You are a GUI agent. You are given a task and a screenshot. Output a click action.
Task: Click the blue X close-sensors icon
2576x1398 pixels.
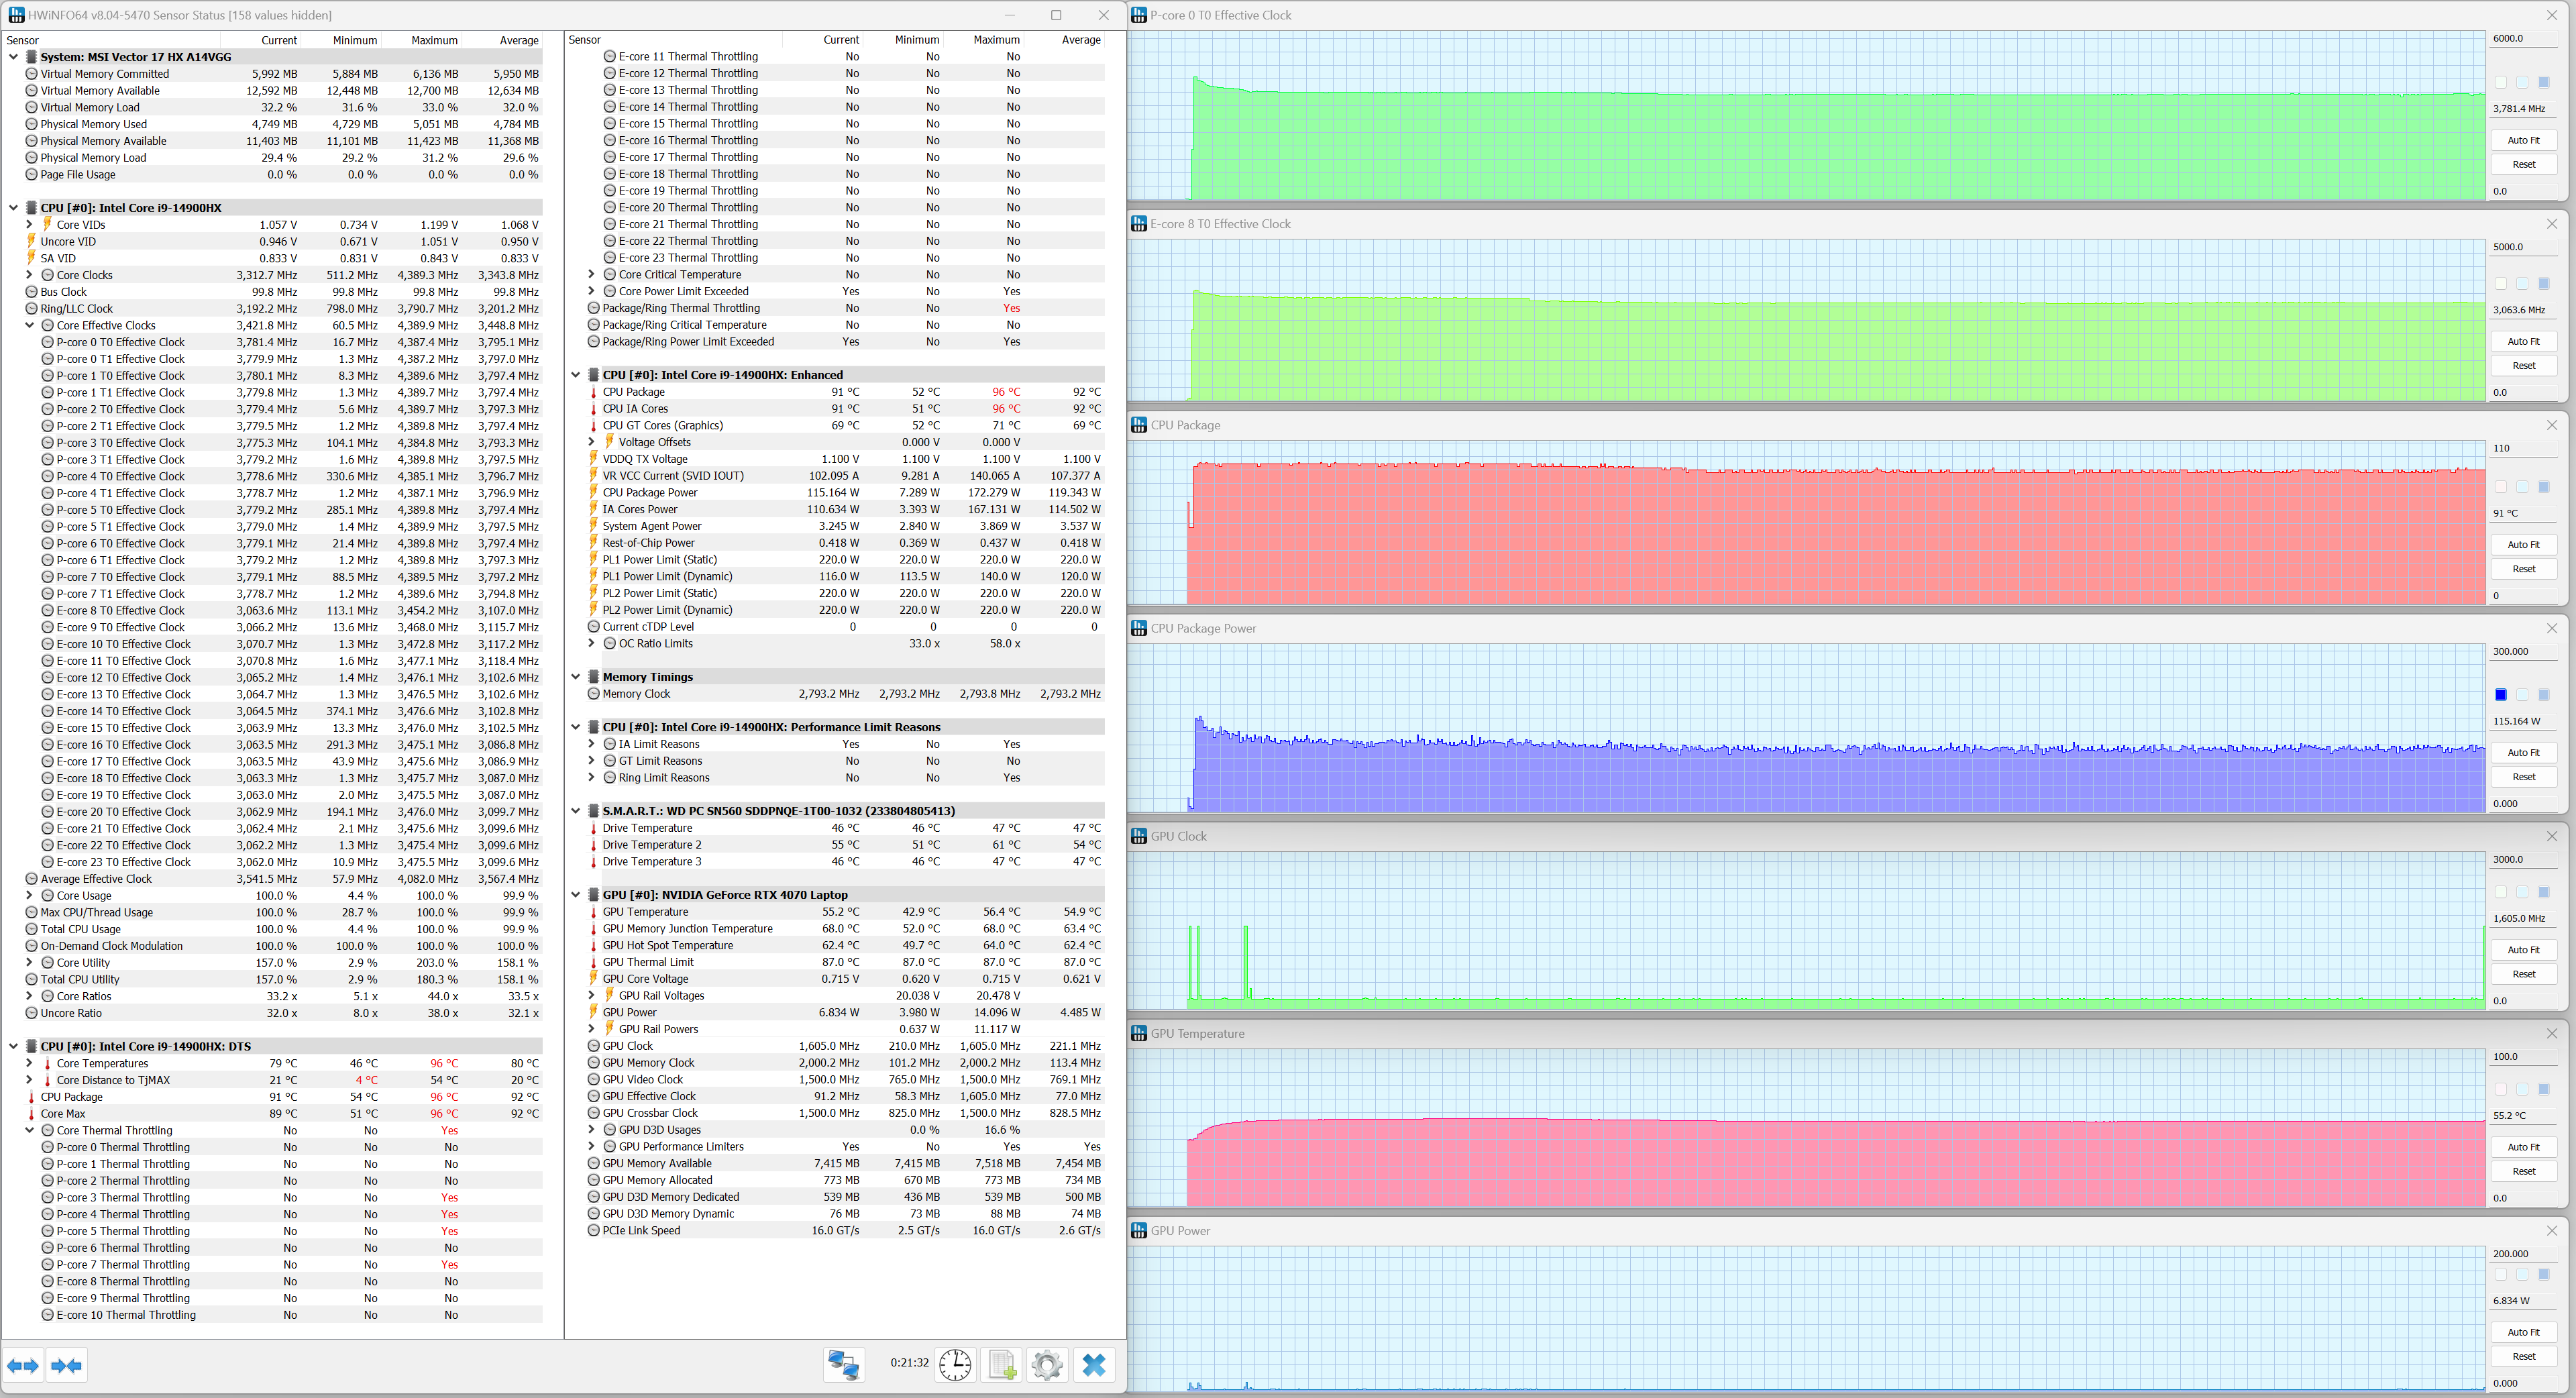click(x=1094, y=1365)
